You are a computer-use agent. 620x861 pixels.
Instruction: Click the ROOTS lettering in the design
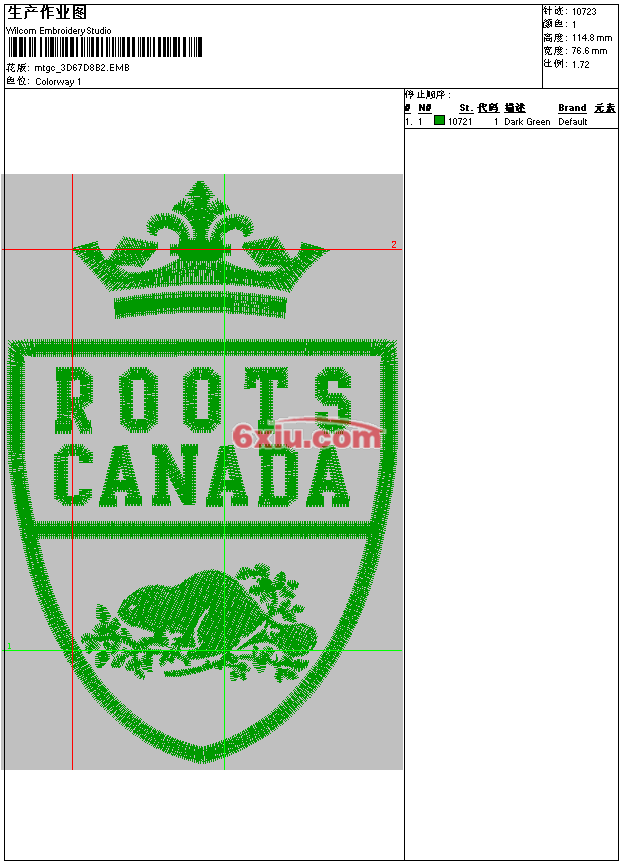203,401
